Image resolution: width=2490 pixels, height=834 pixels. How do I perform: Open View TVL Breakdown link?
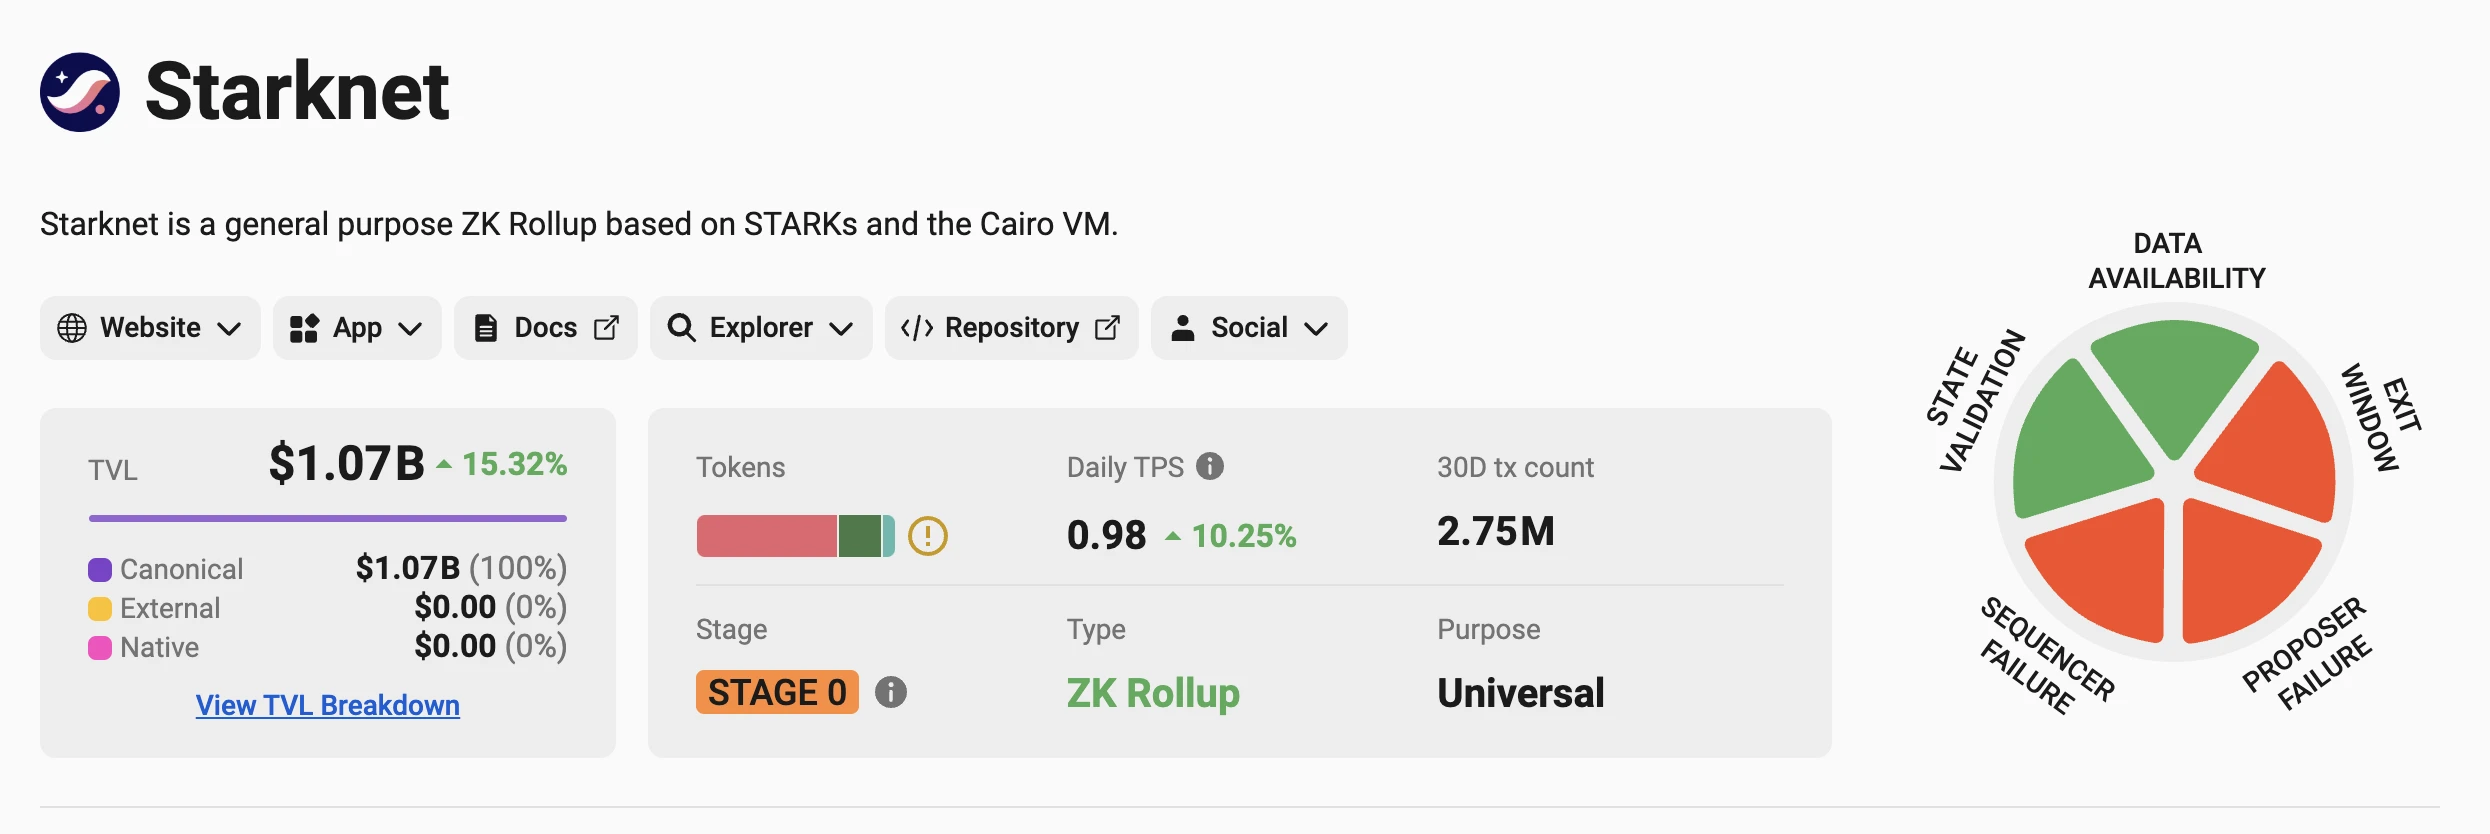328,705
